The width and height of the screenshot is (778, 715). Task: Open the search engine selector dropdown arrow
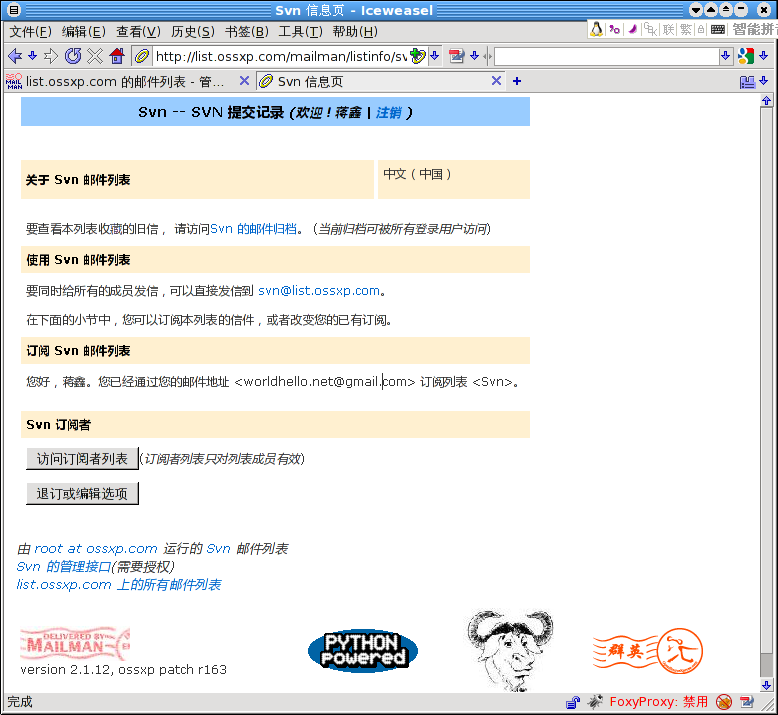(764, 55)
